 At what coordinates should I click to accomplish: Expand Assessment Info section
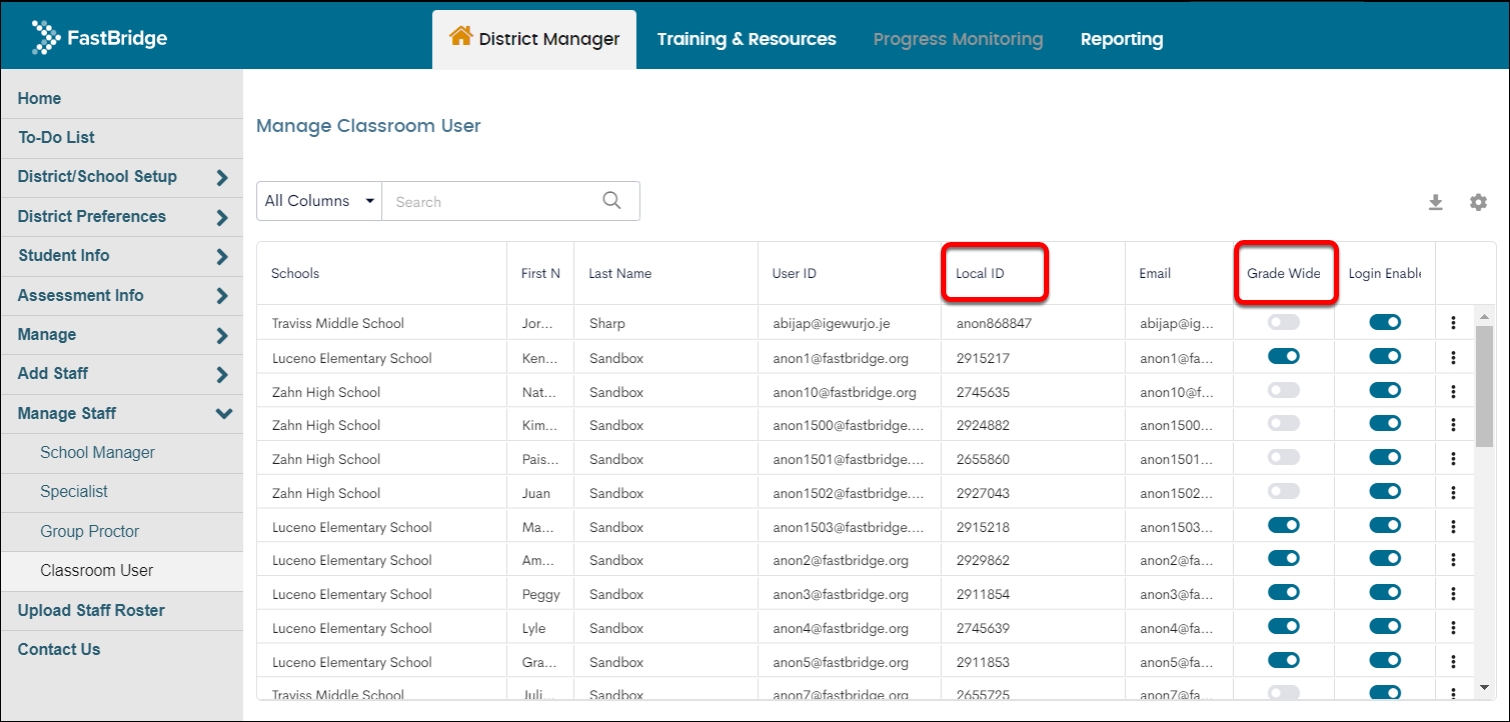tap(121, 296)
